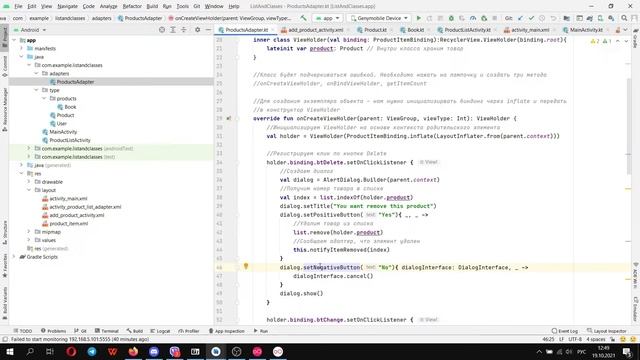Open the Refactor menu

tap(132, 6)
